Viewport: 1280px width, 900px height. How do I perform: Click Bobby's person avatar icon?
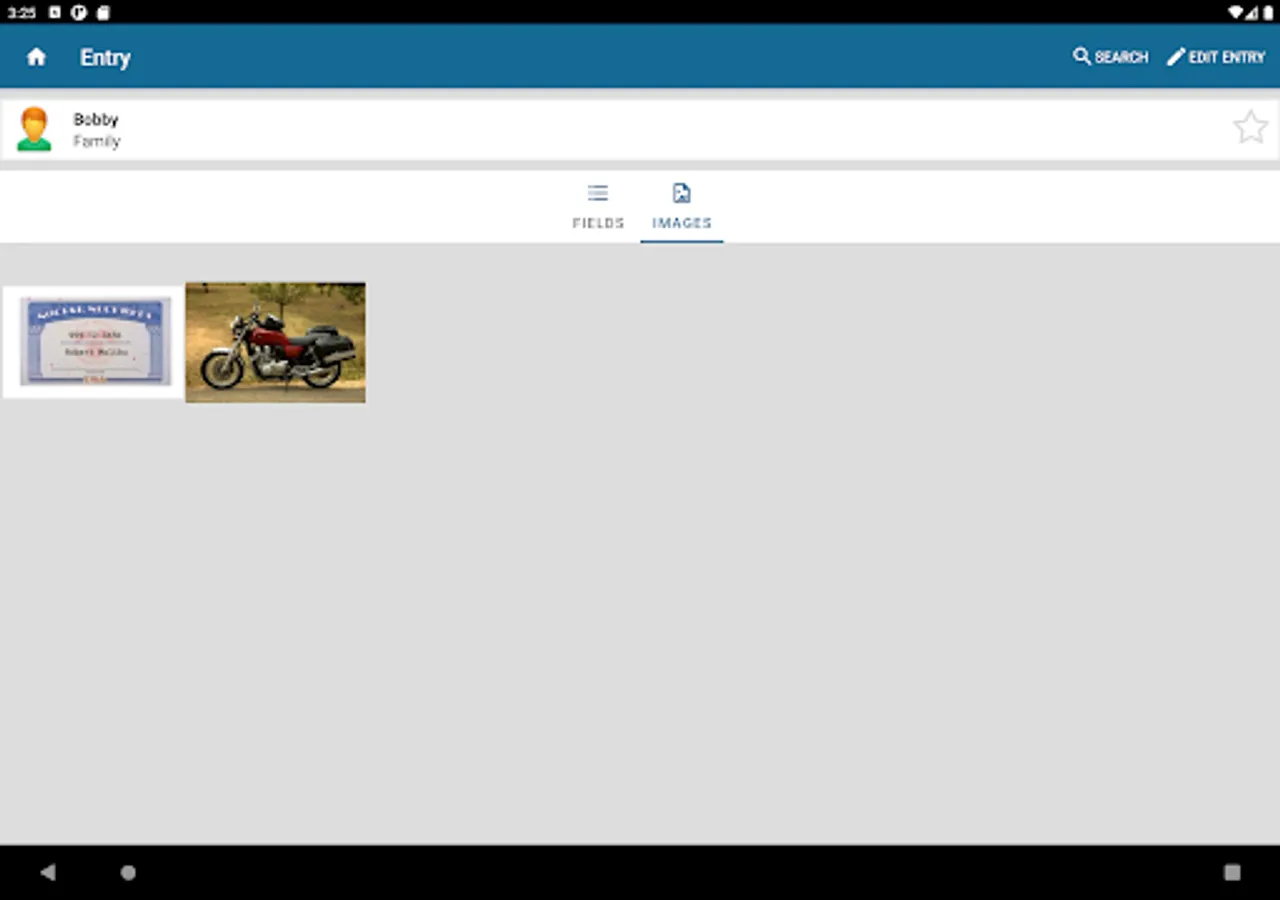coord(34,129)
